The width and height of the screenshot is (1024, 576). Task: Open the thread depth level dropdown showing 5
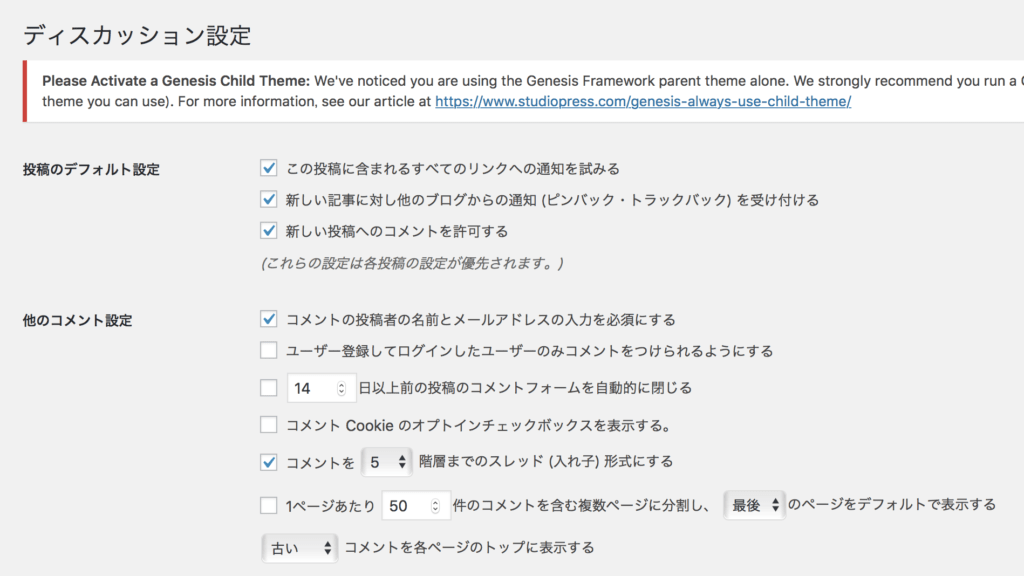(x=386, y=462)
